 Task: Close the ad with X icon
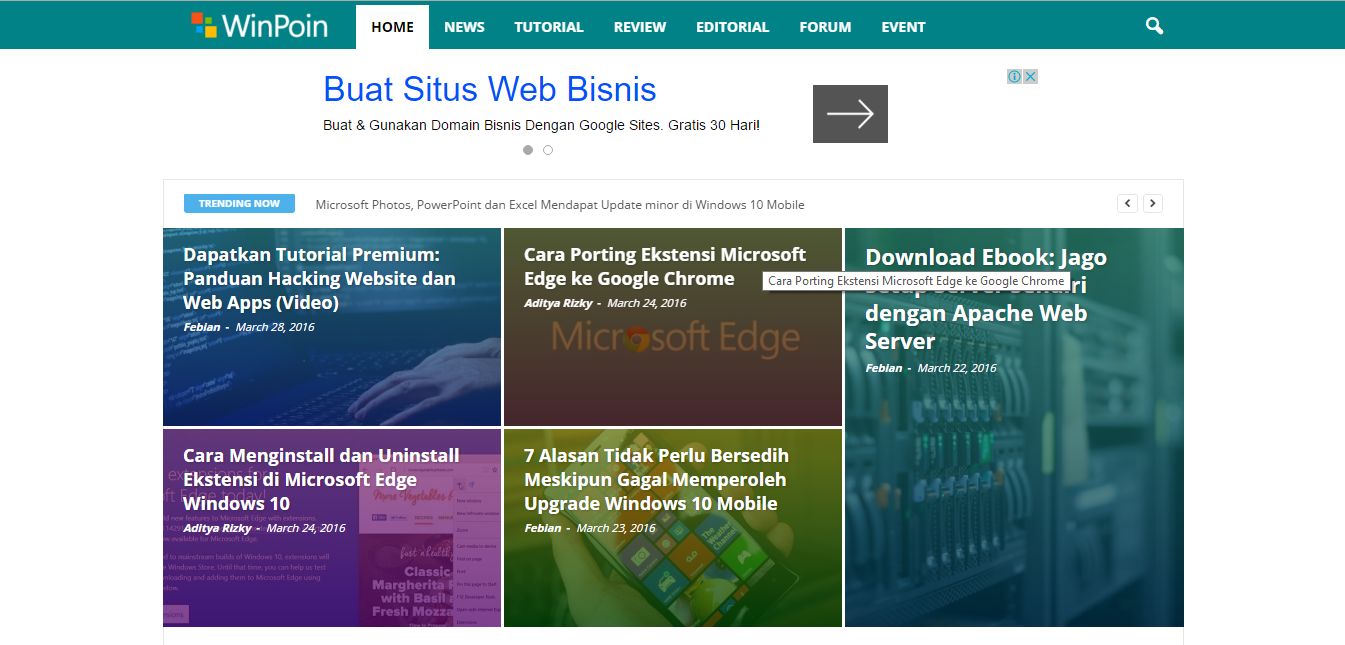[x=1030, y=76]
